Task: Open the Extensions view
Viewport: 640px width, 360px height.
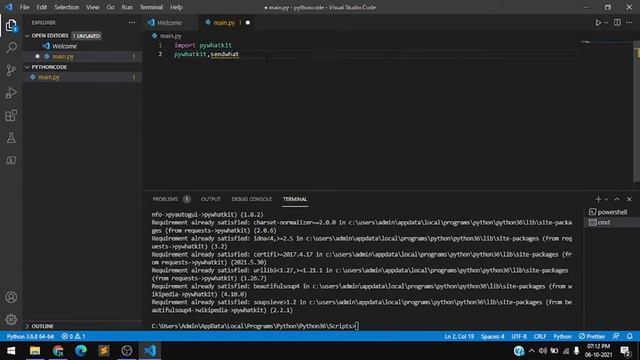Action: pos(11,116)
